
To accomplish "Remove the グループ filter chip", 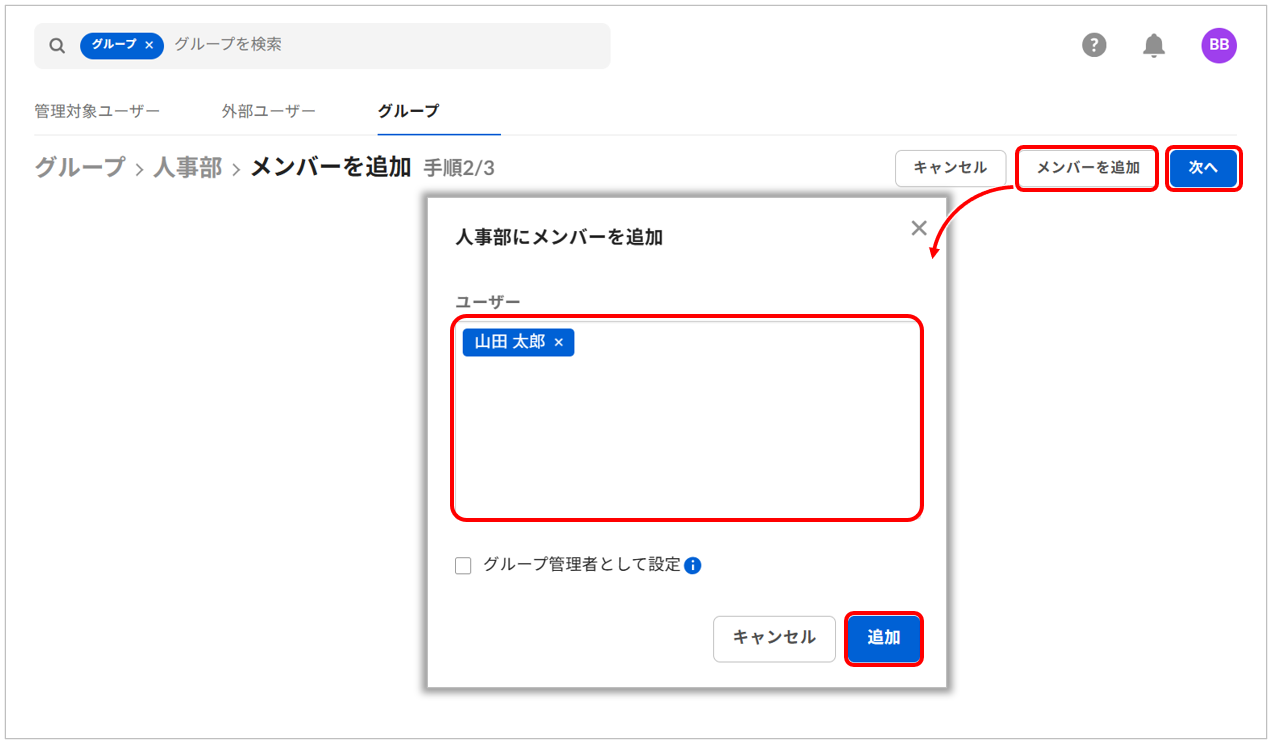I will [x=149, y=45].
